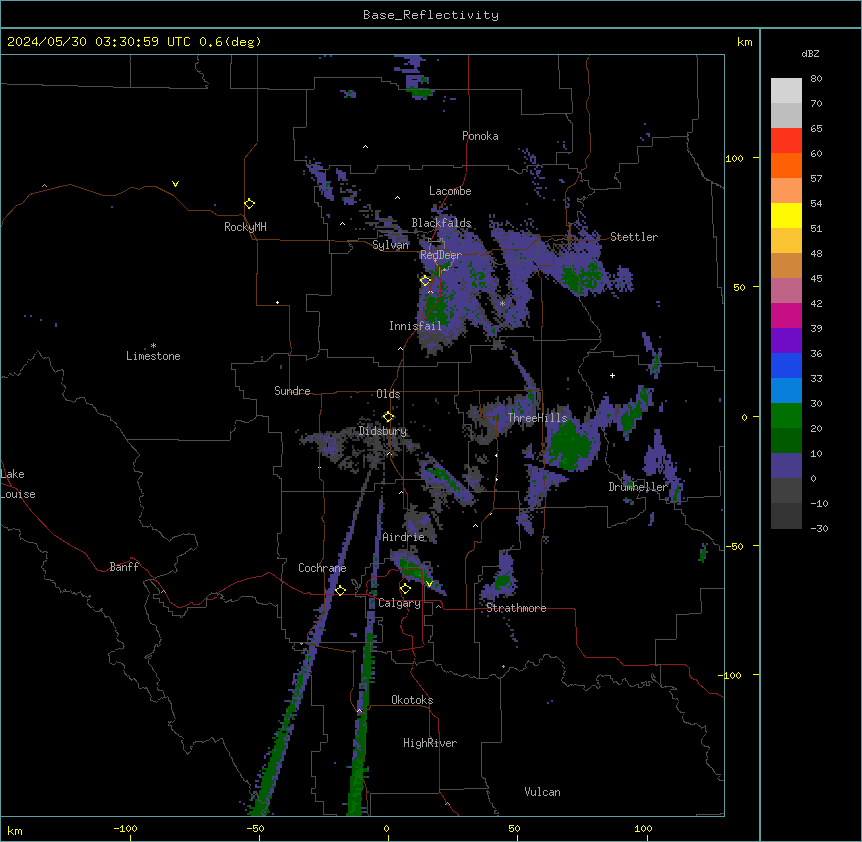Click the Calgary city label
Viewport: 862px width, 842px height.
[399, 603]
